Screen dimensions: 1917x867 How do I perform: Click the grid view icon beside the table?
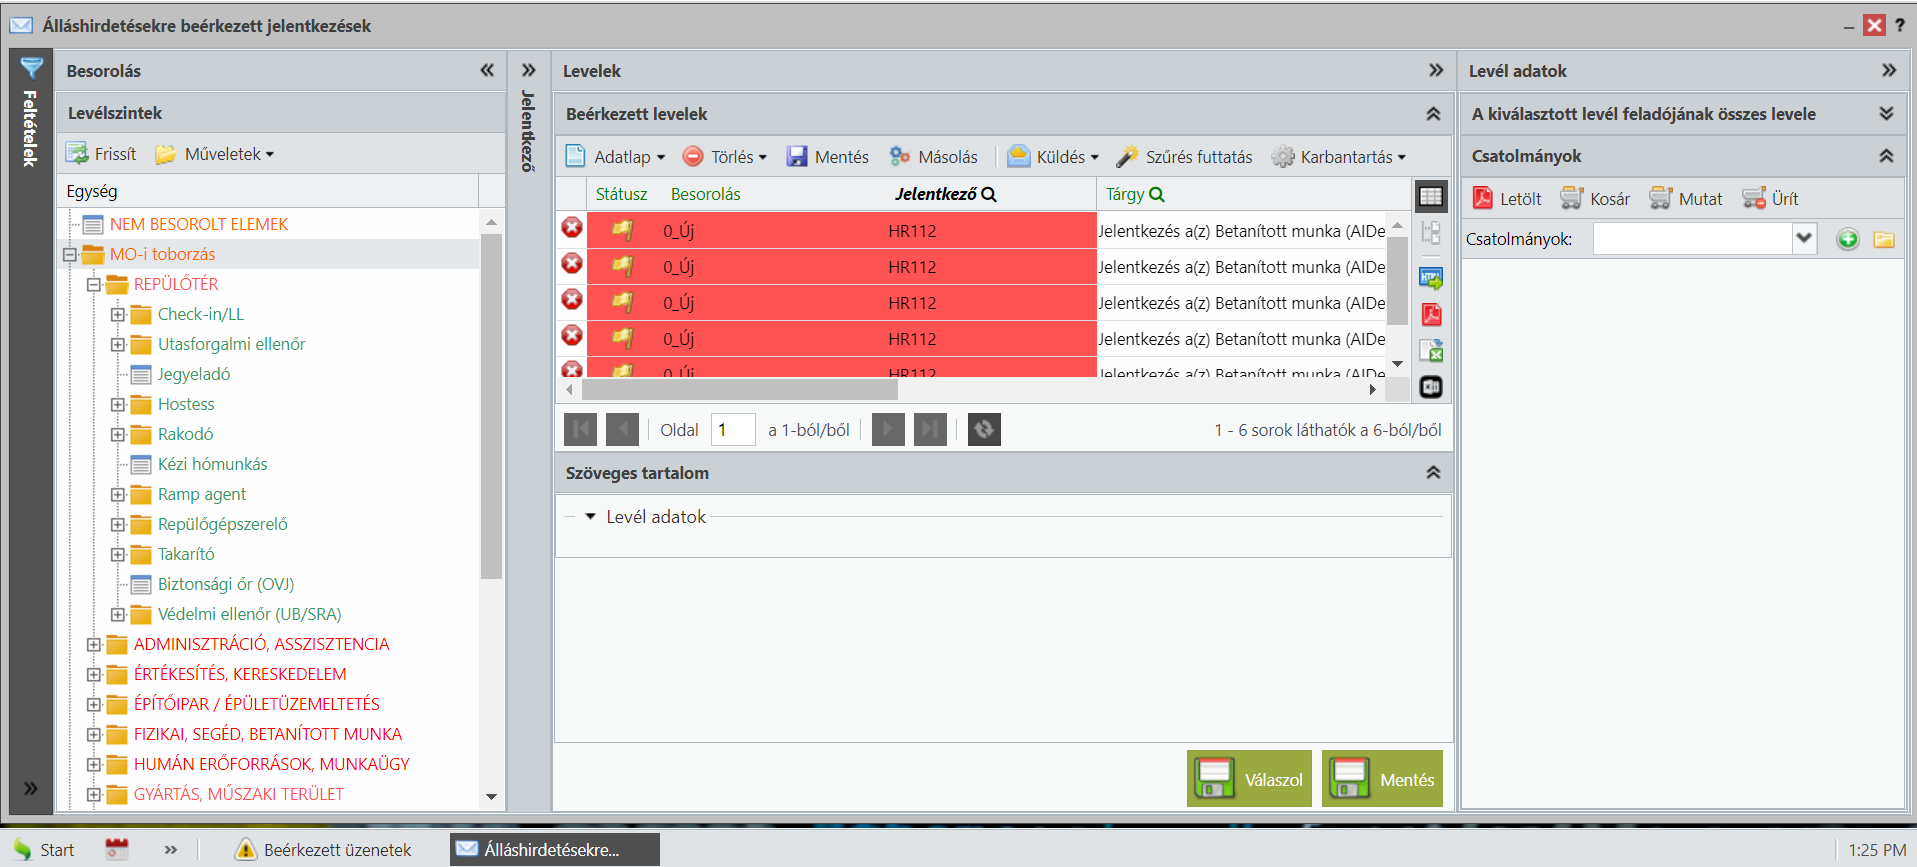point(1431,197)
